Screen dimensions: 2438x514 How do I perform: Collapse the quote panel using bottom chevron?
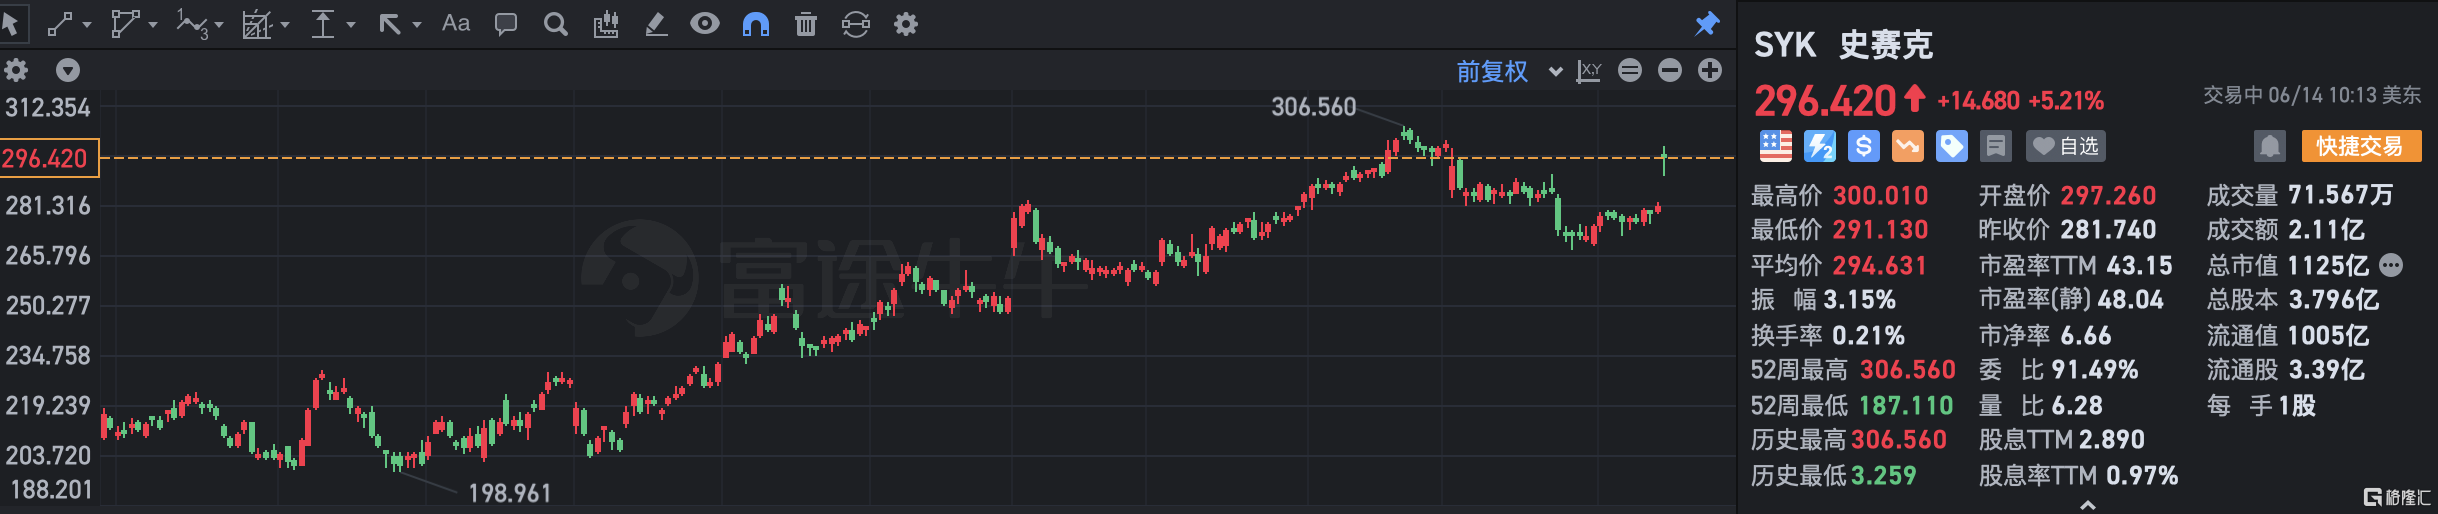2088,505
